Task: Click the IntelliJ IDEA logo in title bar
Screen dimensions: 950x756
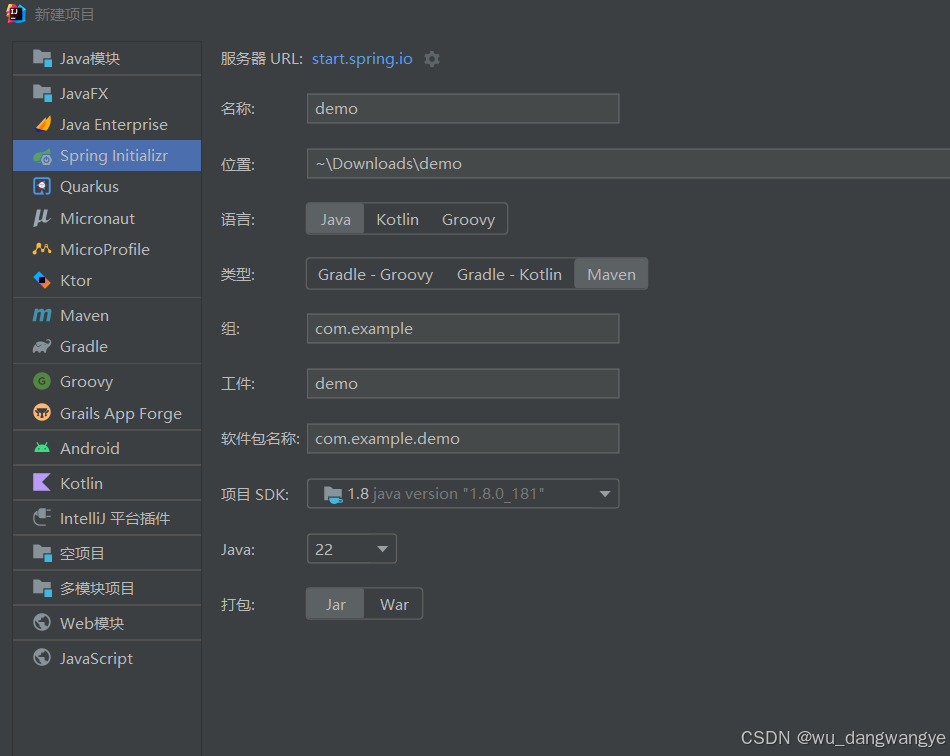Action: click(16, 14)
